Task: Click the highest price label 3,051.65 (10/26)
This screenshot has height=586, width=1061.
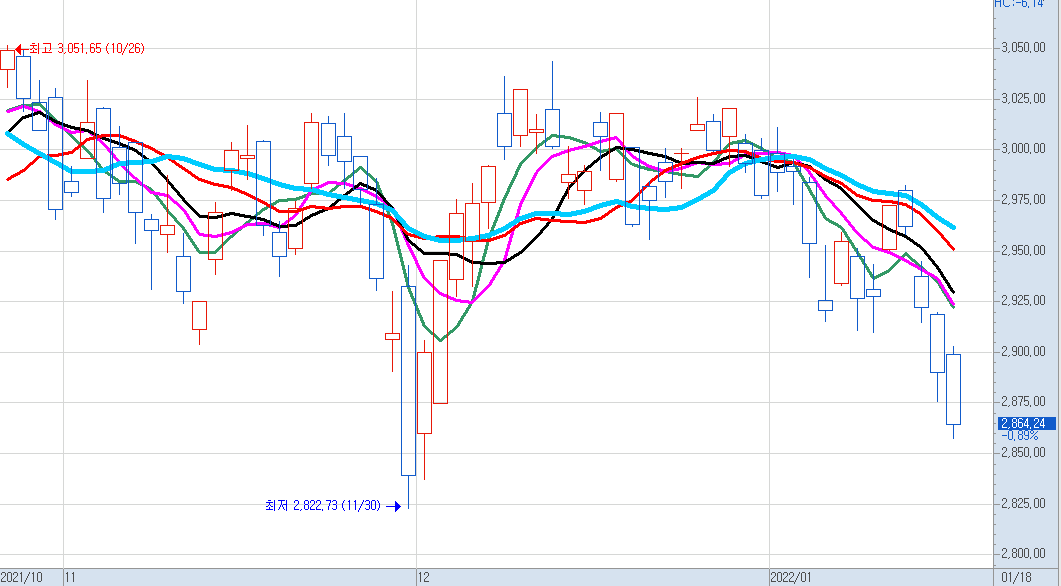Action: 87,48
